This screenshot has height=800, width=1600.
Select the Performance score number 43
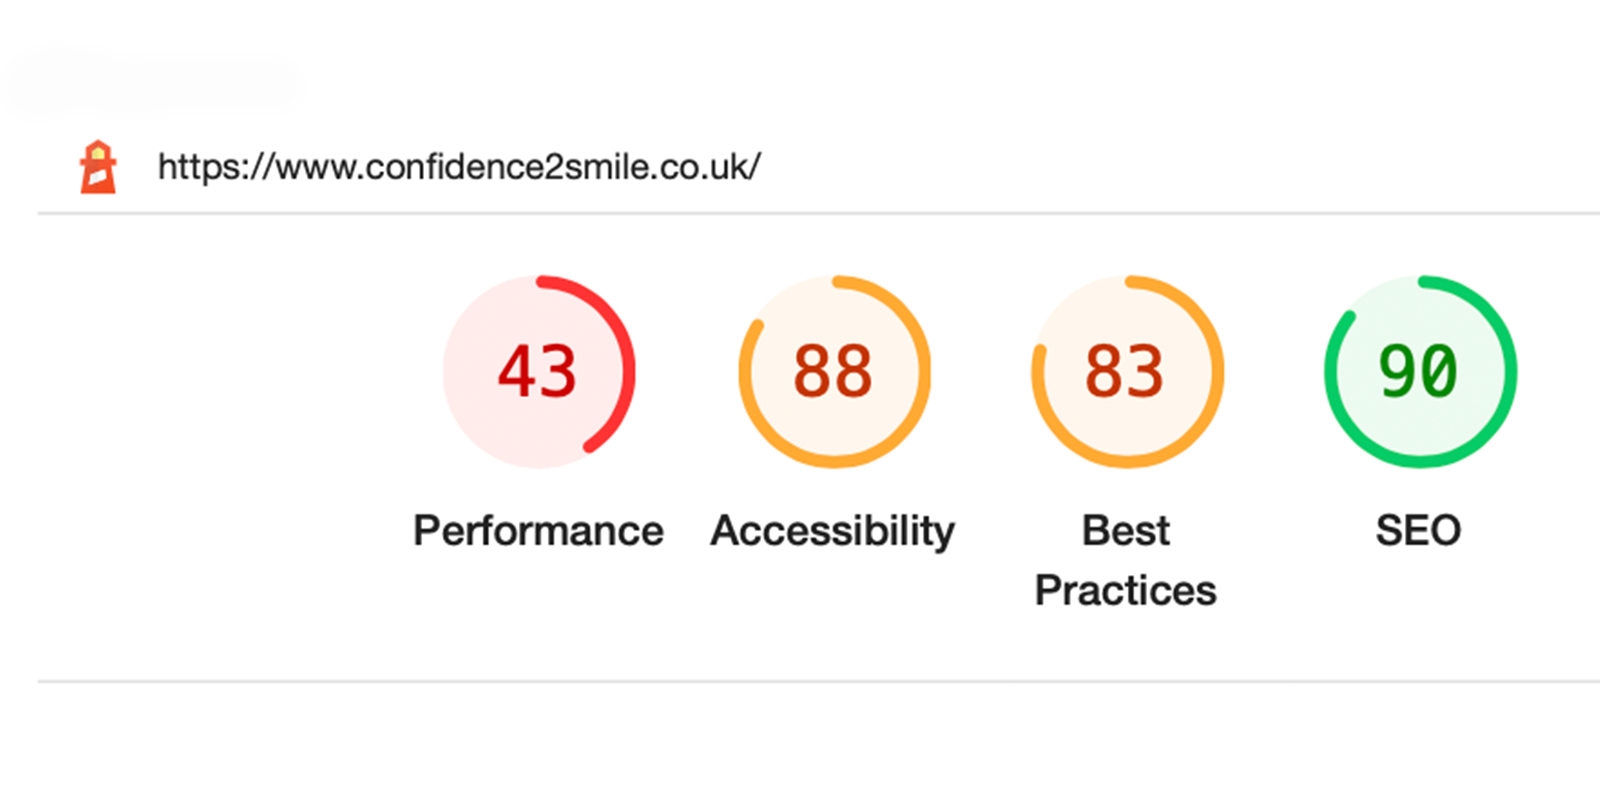point(538,372)
